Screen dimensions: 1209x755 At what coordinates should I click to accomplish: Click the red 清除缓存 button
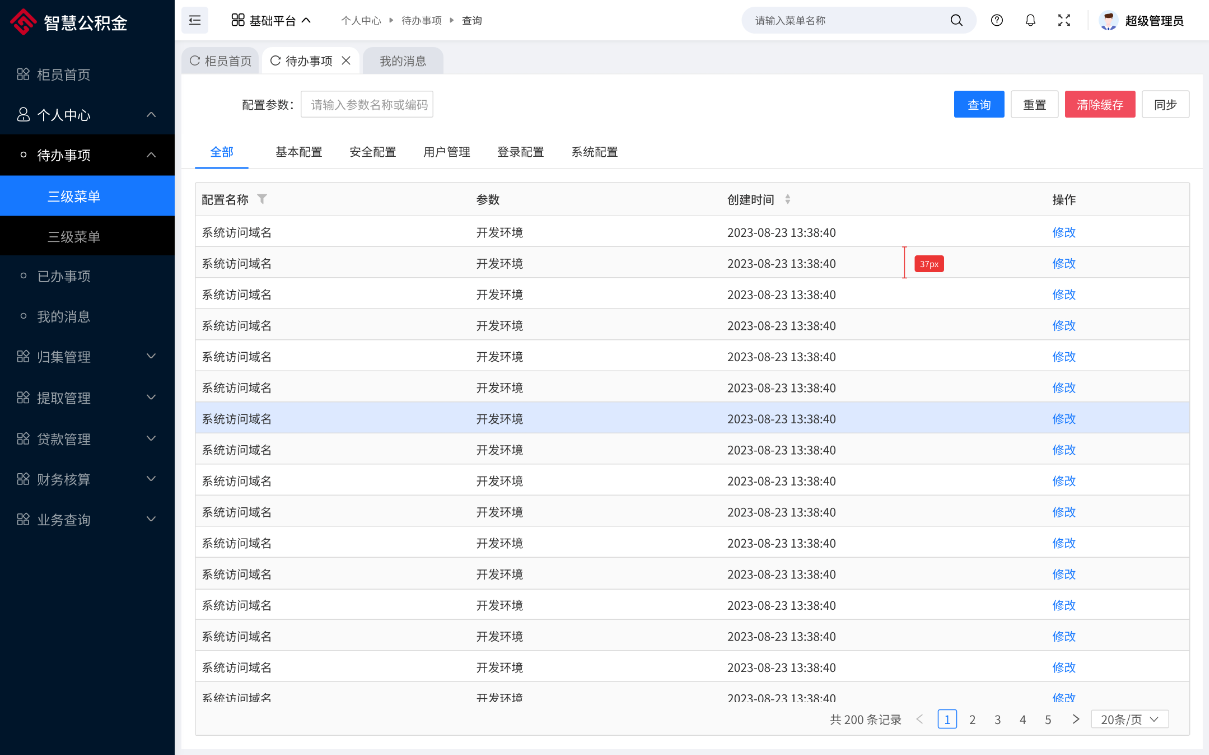coord(1100,104)
